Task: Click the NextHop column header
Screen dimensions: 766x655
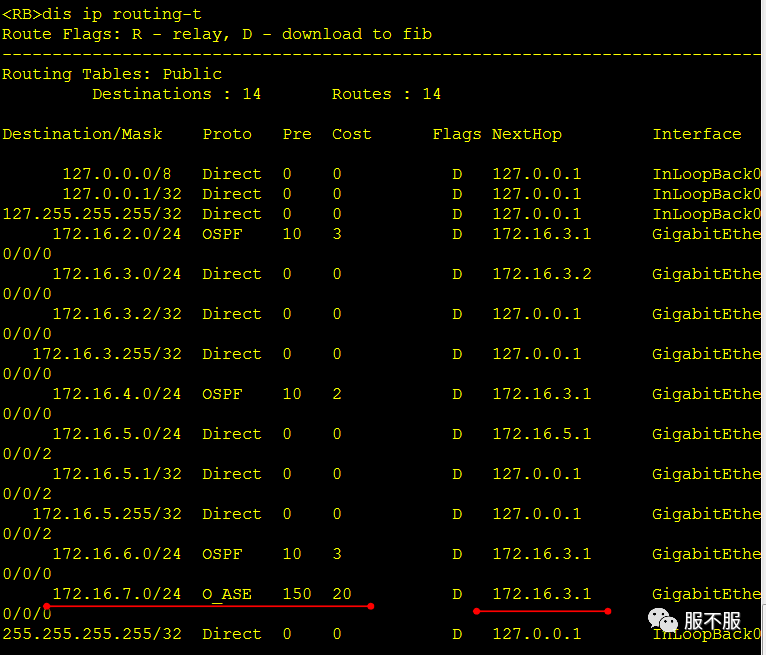Action: point(527,134)
